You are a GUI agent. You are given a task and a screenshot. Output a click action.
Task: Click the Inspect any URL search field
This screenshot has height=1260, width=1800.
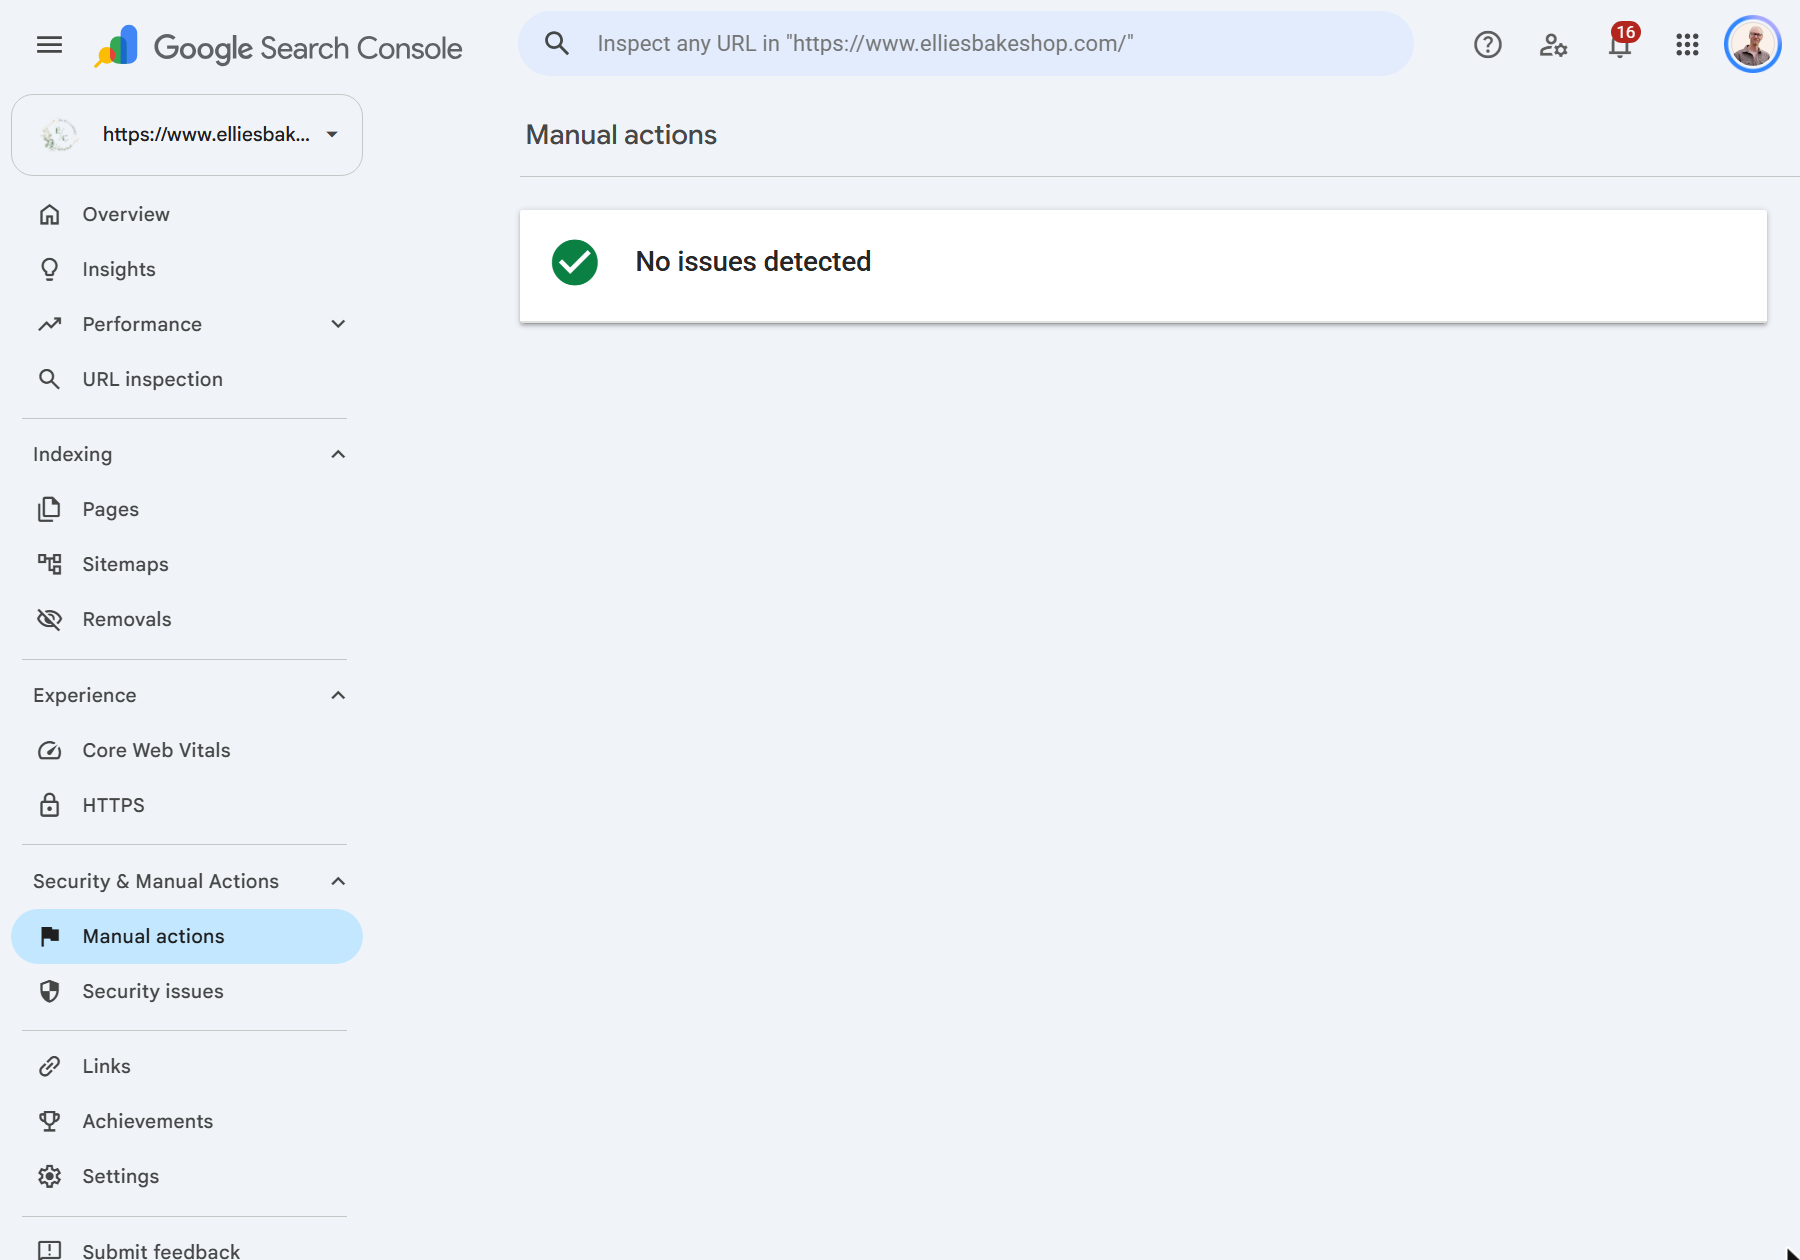pos(966,43)
